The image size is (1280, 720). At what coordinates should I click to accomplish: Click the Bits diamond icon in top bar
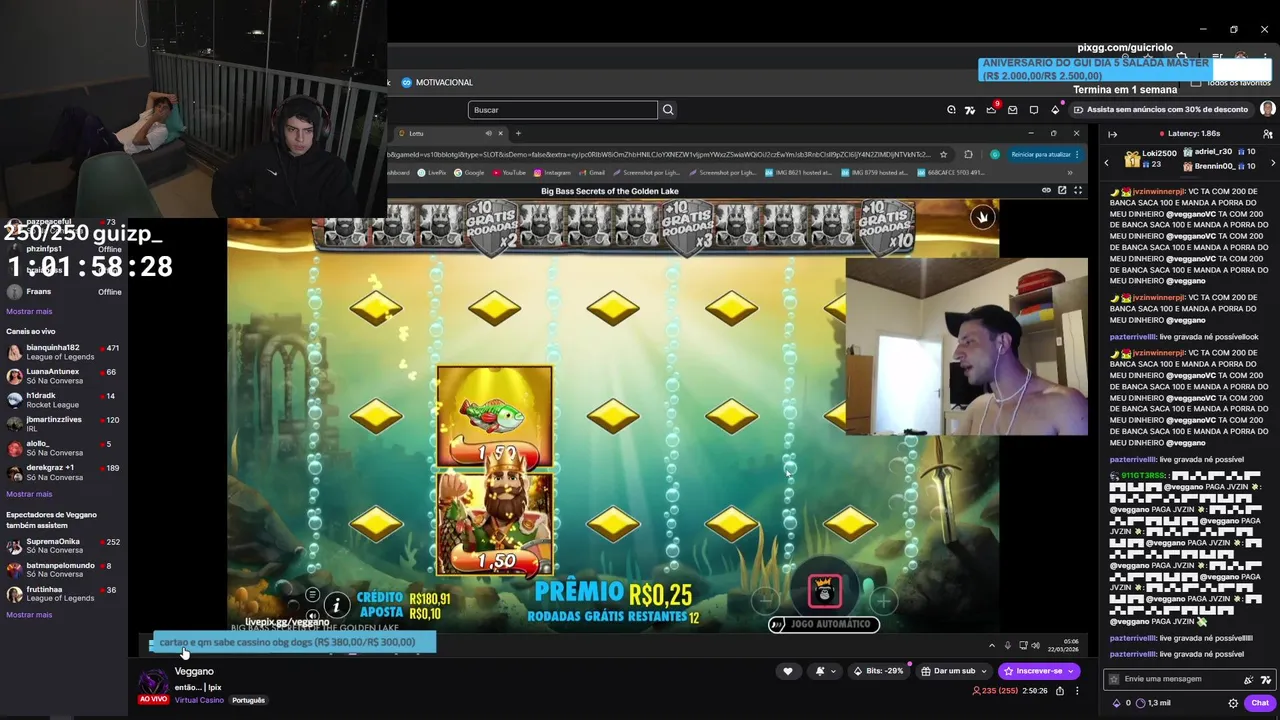(1055, 110)
